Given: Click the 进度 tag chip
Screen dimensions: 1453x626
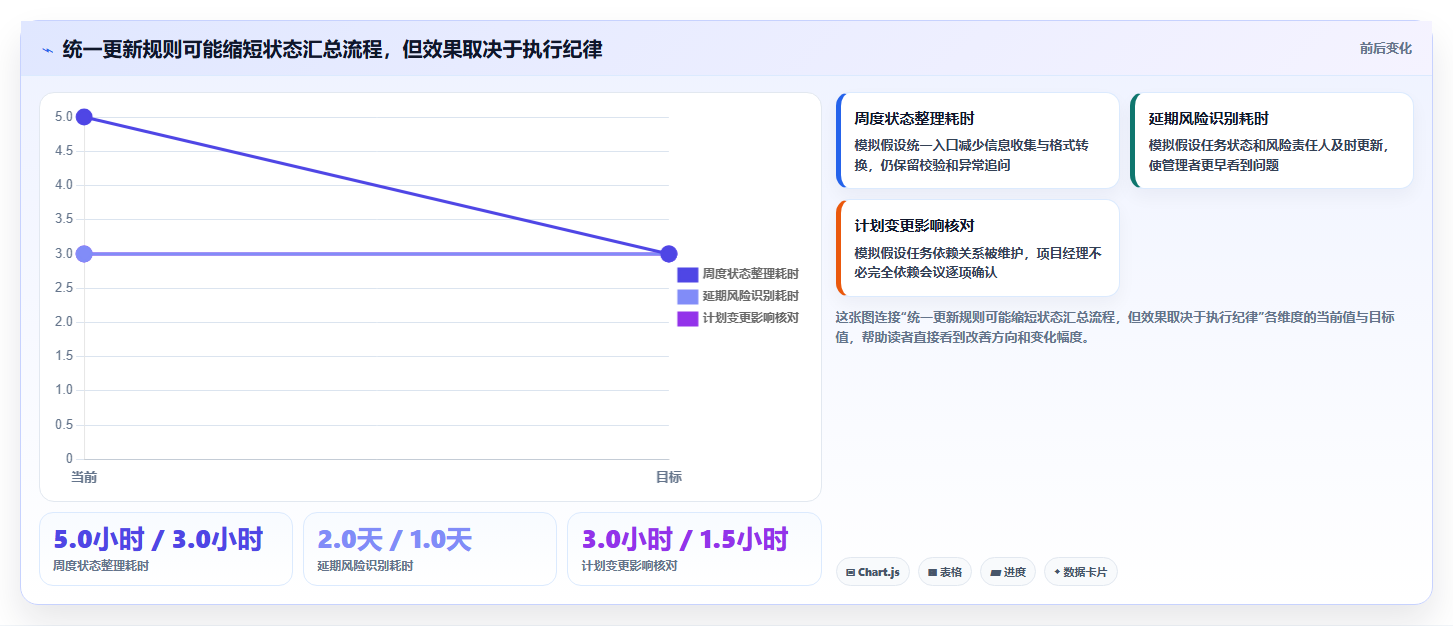Looking at the screenshot, I should pyautogui.click(x=1008, y=572).
